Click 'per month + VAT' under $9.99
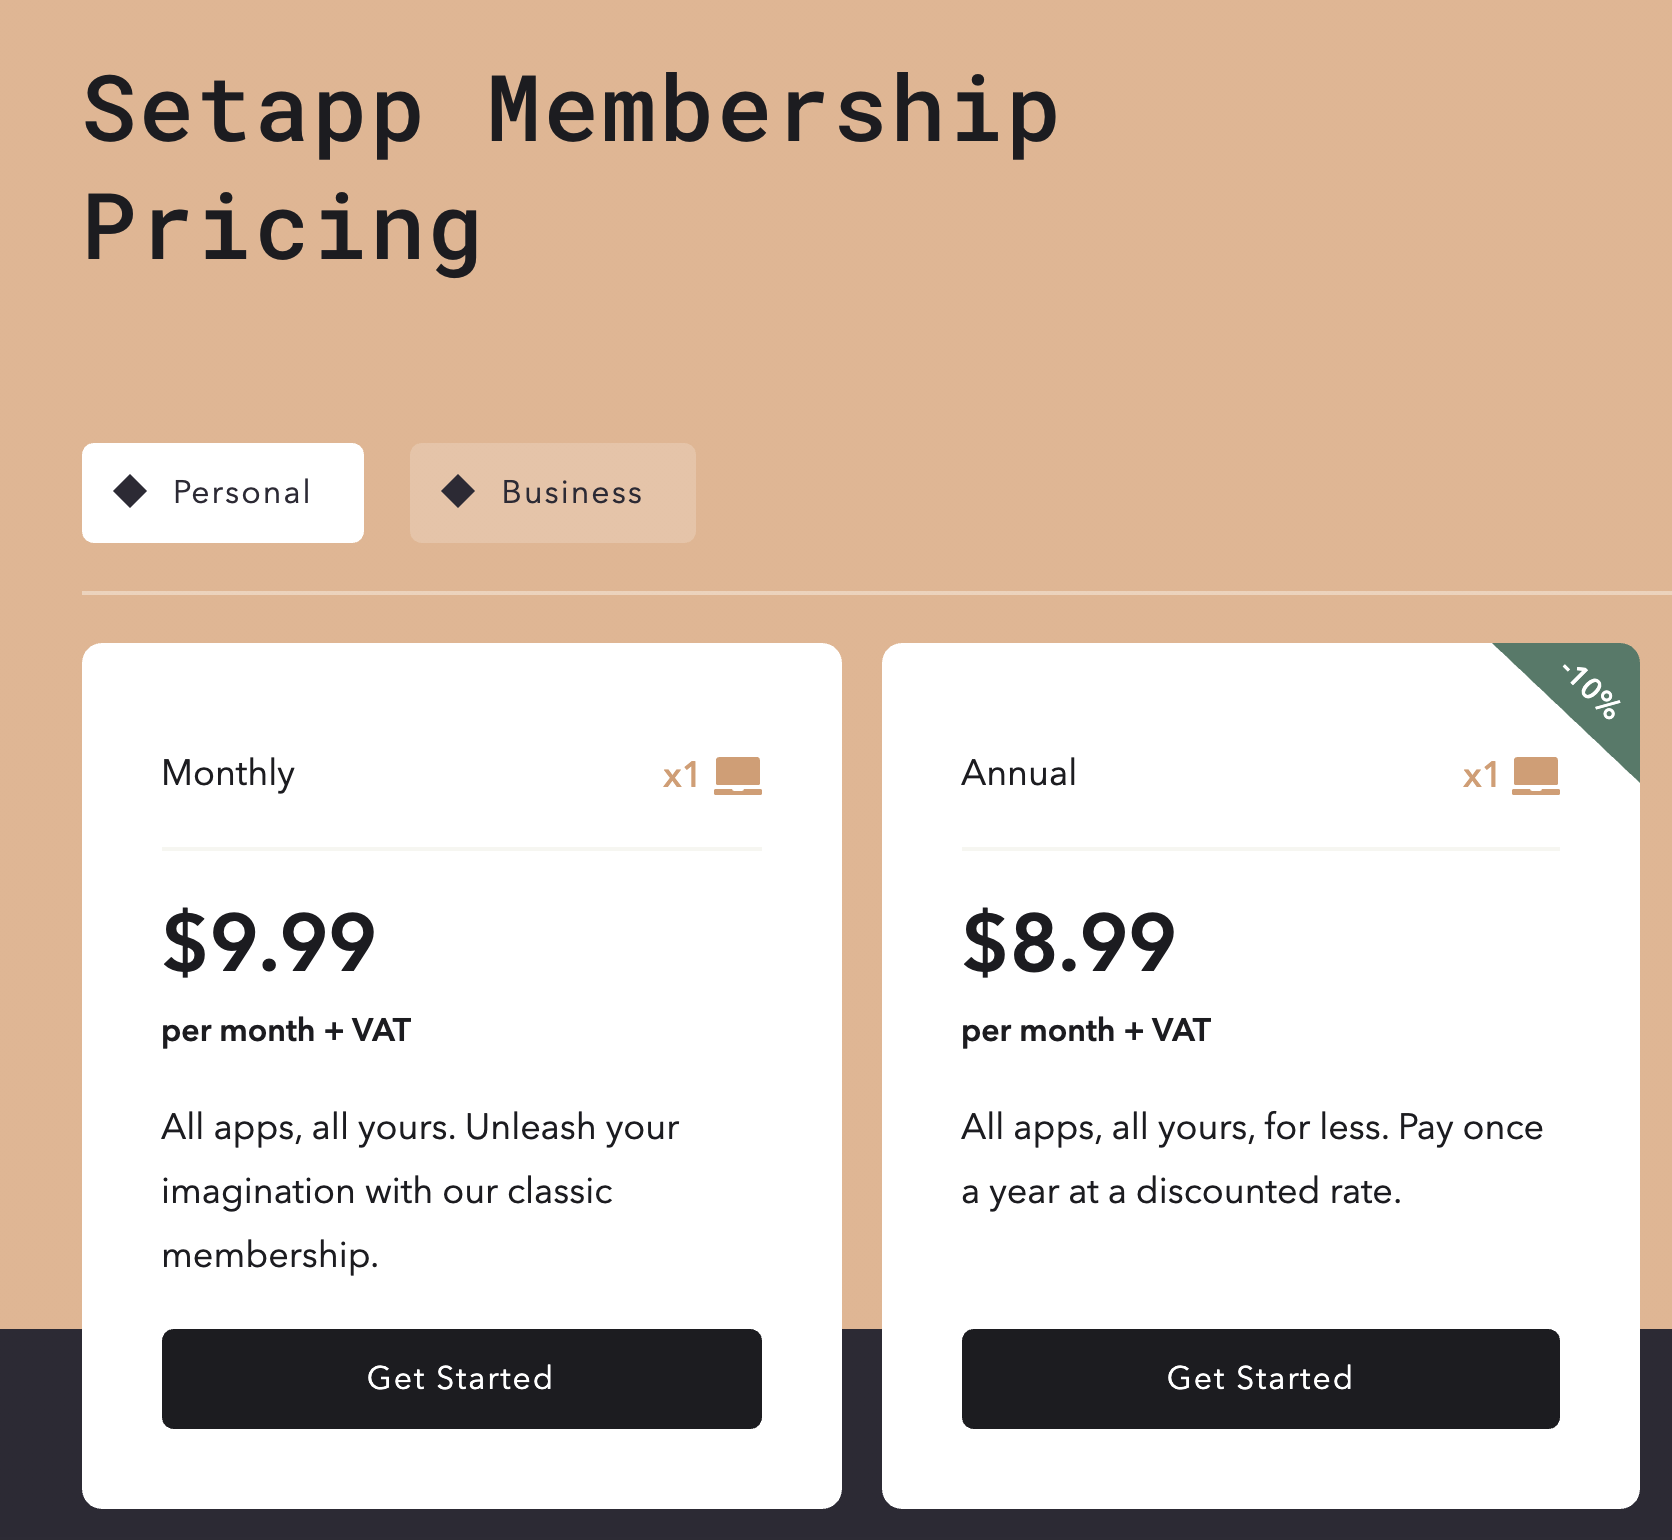 286,1030
